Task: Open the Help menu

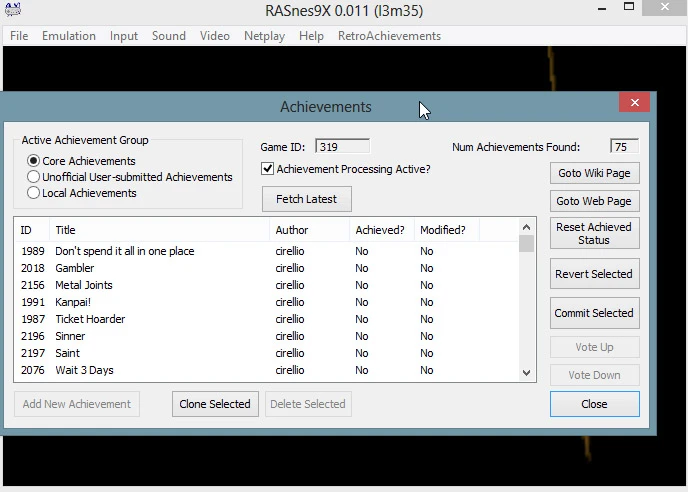Action: [x=311, y=36]
